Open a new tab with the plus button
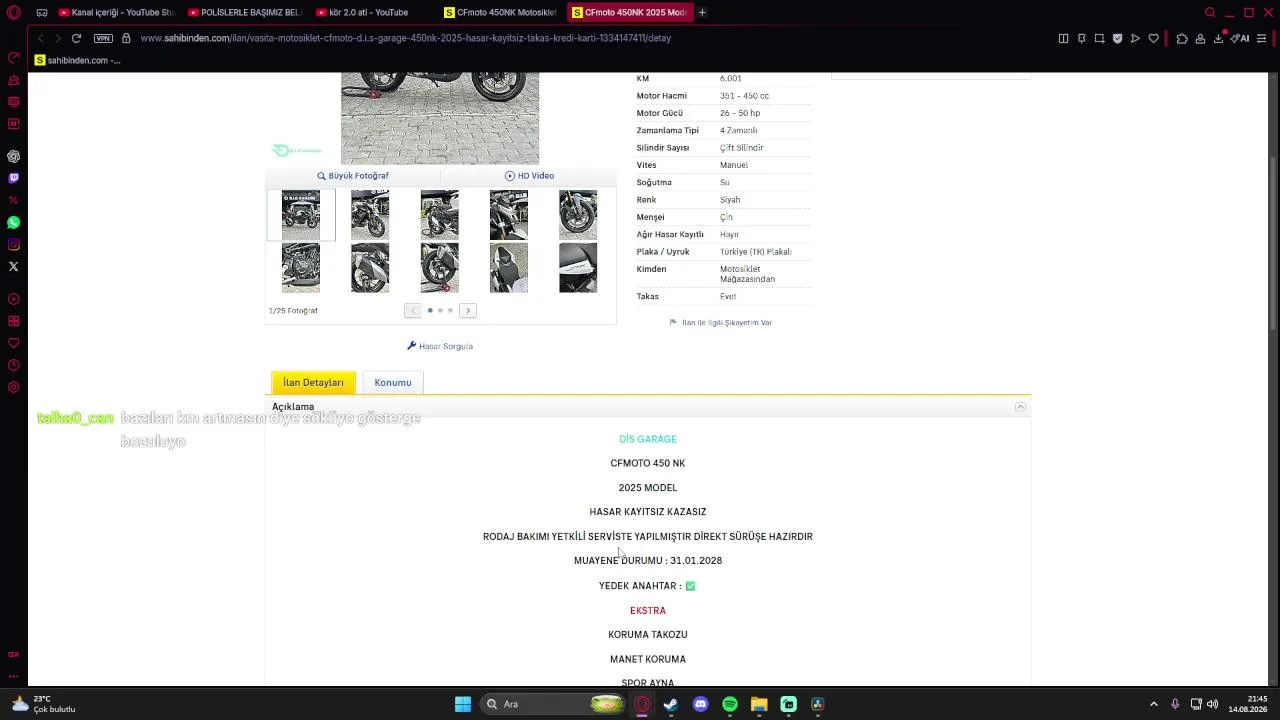1280x720 pixels. (x=702, y=12)
